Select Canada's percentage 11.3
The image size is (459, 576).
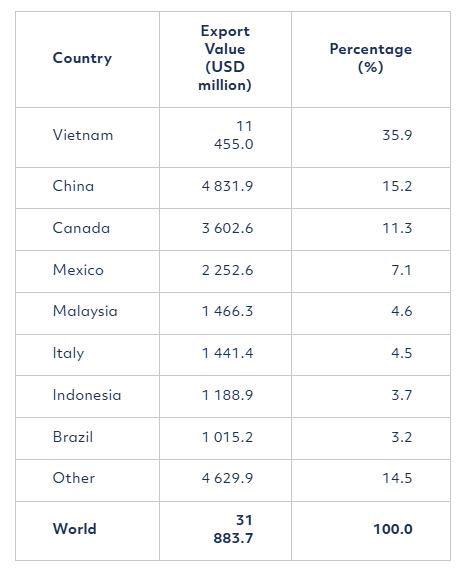(x=397, y=228)
